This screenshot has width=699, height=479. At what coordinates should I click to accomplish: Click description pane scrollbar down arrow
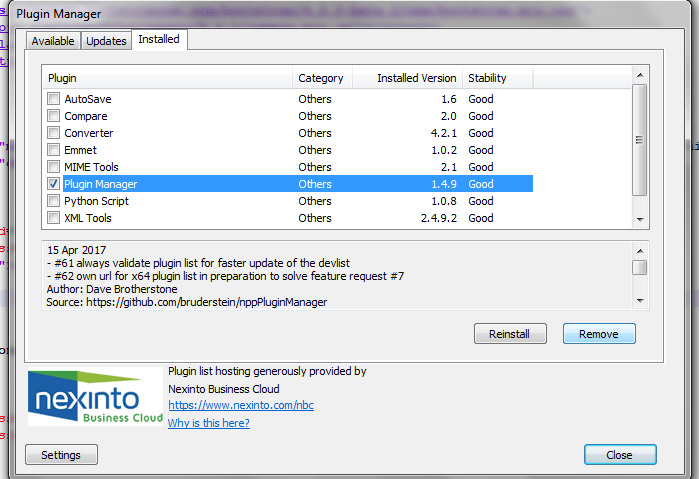pos(640,301)
